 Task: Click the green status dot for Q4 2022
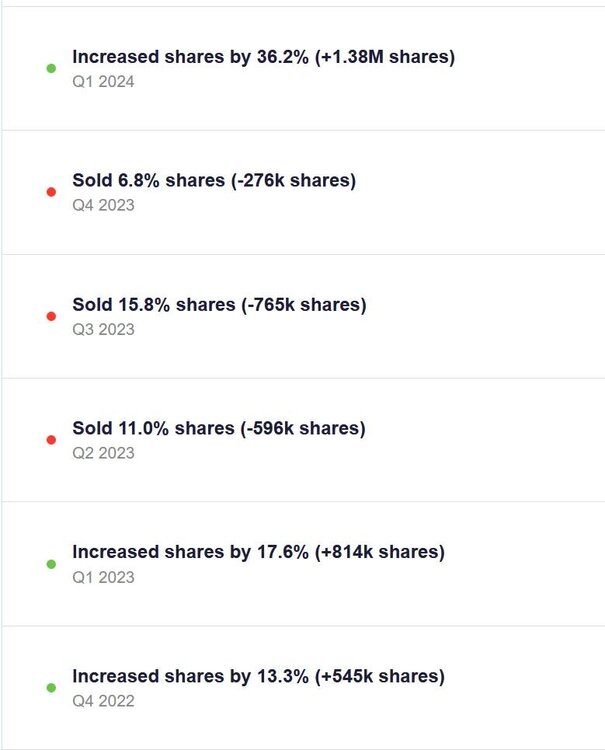[51, 688]
